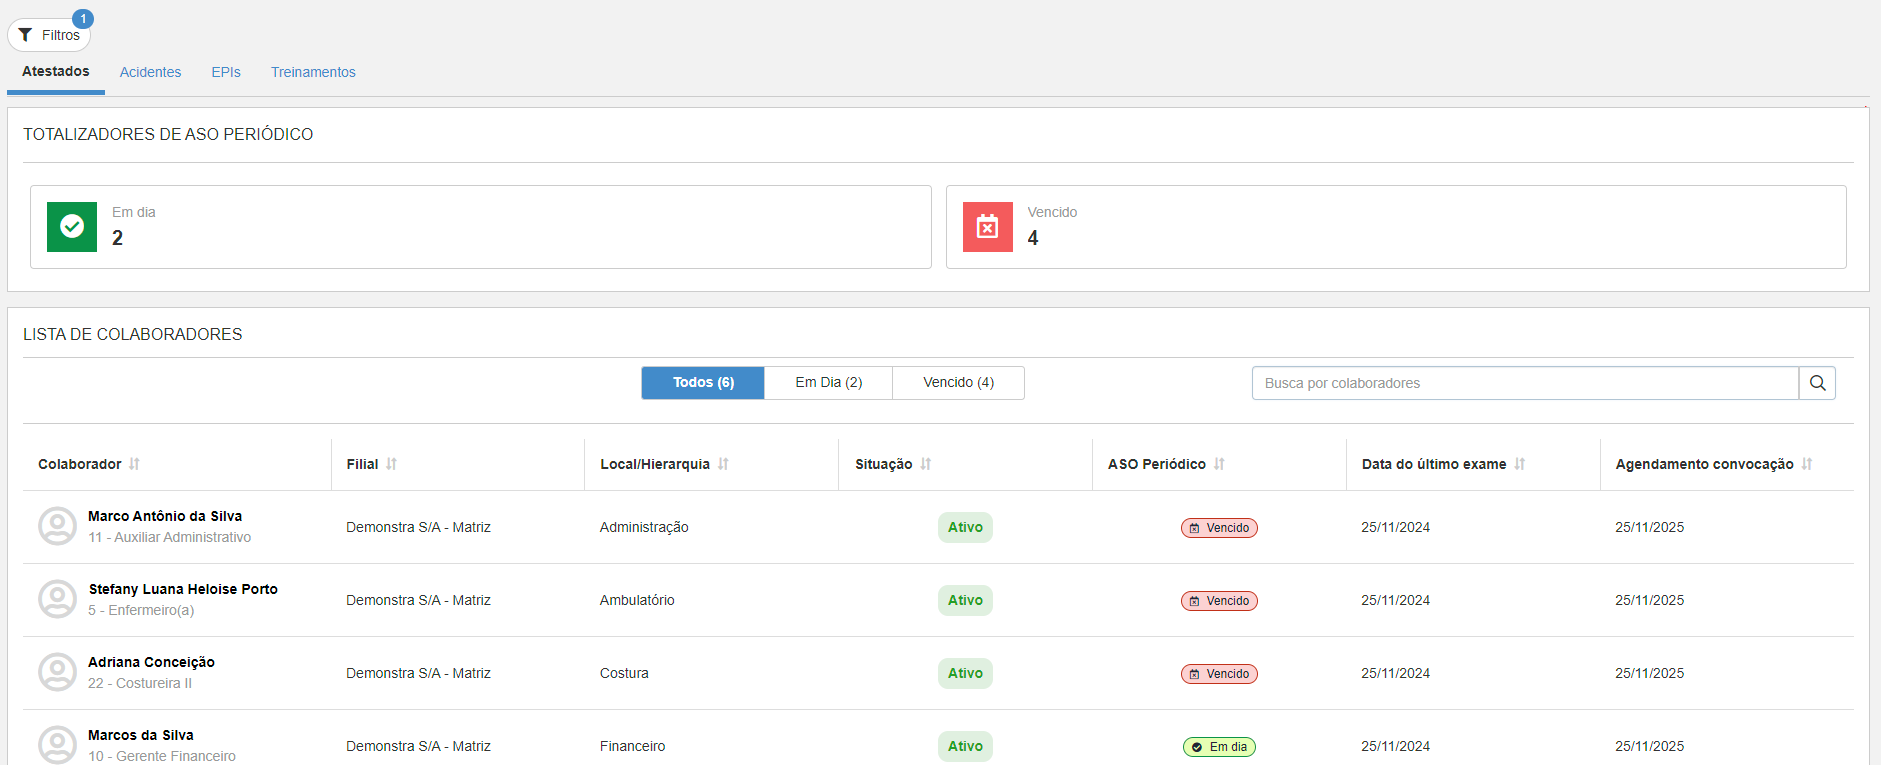This screenshot has width=1881, height=765.
Task: Click Demonstra S/A - Matriz in Stefany's row
Action: click(x=418, y=600)
